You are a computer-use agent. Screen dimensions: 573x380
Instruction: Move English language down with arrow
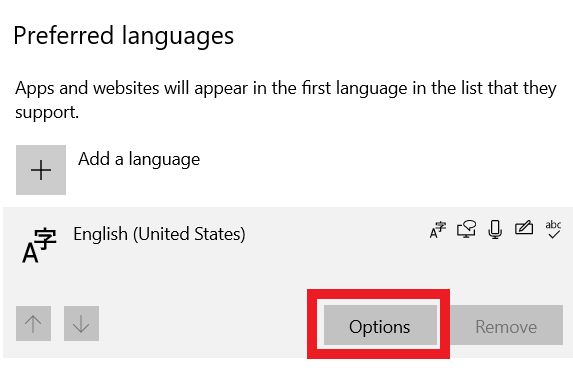[x=81, y=323]
